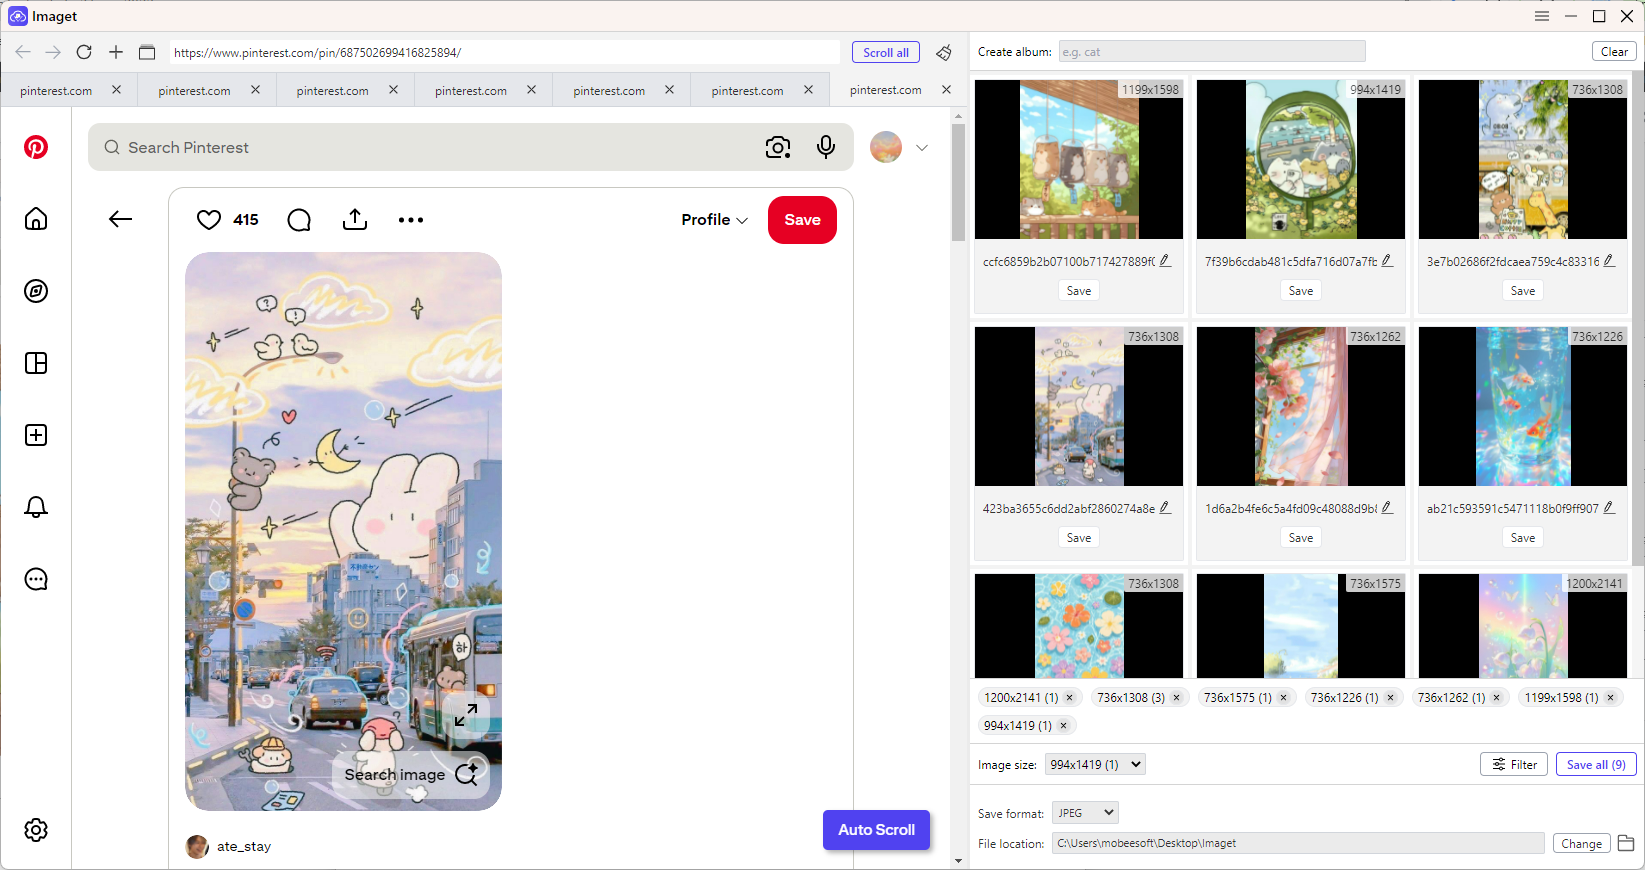Viewport: 1645px width, 870px height.
Task: Open messages chat bubble icon
Action: pyautogui.click(x=36, y=579)
